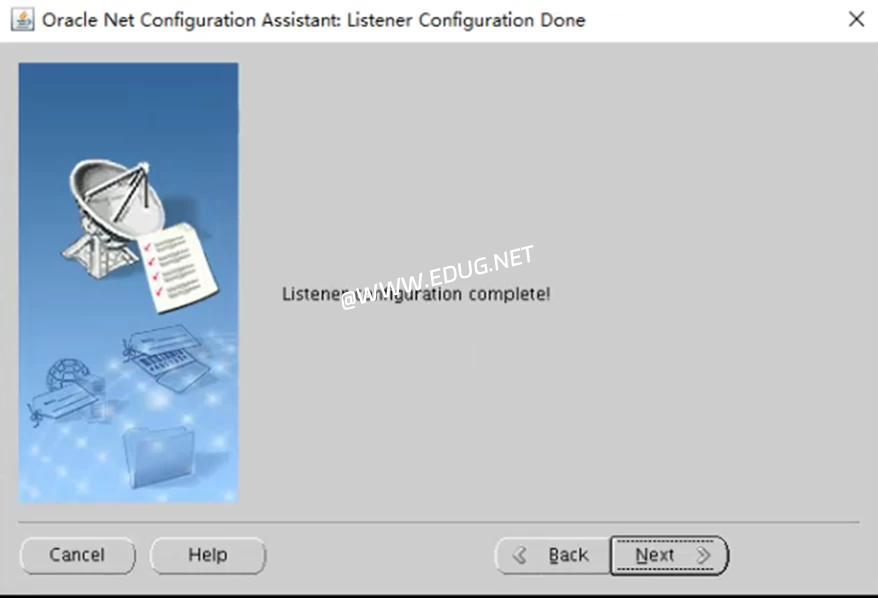
Task: Click the window title "Listener Configuration Done"
Action: [x=466, y=20]
